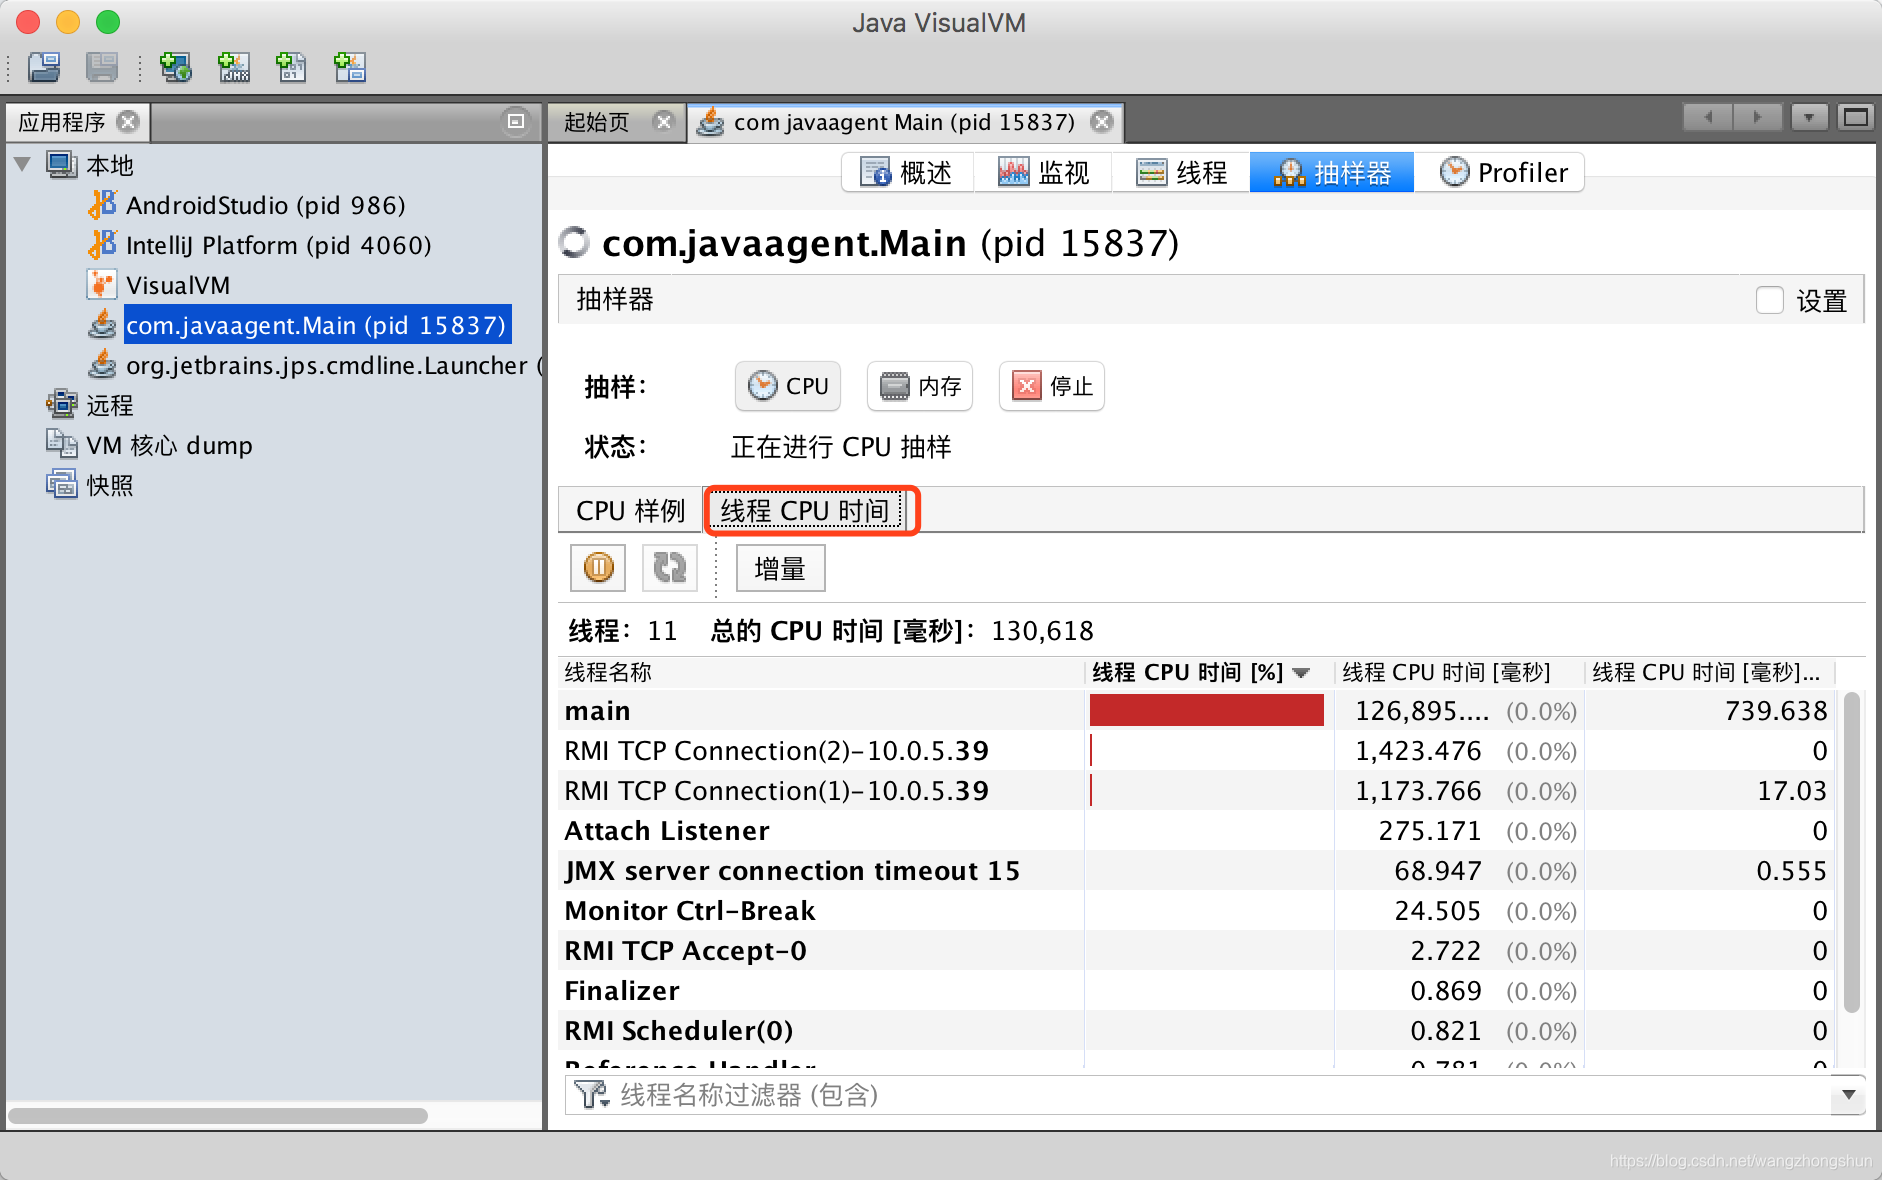Image resolution: width=1882 pixels, height=1180 pixels.
Task: Sort by 线程 CPU 时间 [%] column header
Action: [1208, 672]
